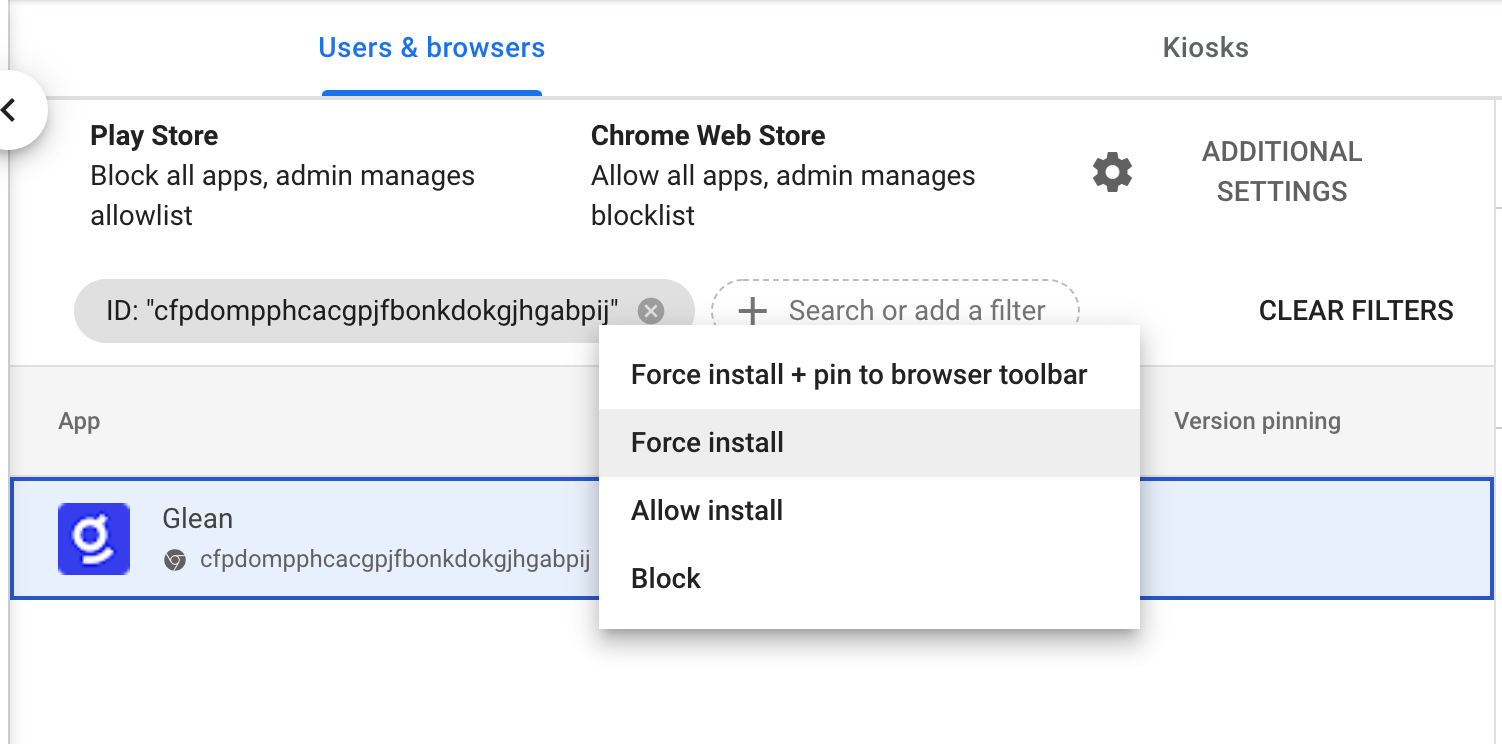This screenshot has height=744, width=1502.
Task: Click the ID filter chip text
Action: pos(362,312)
